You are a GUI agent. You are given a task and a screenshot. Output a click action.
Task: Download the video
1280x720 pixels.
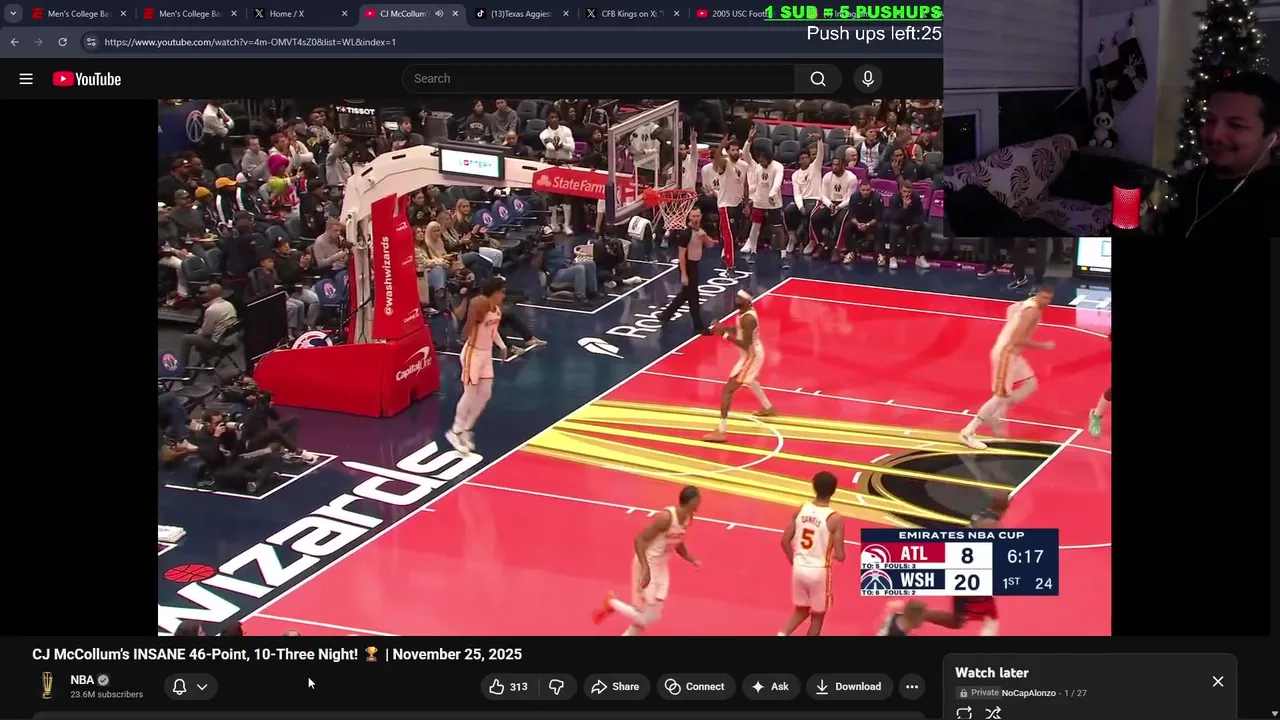[849, 686]
